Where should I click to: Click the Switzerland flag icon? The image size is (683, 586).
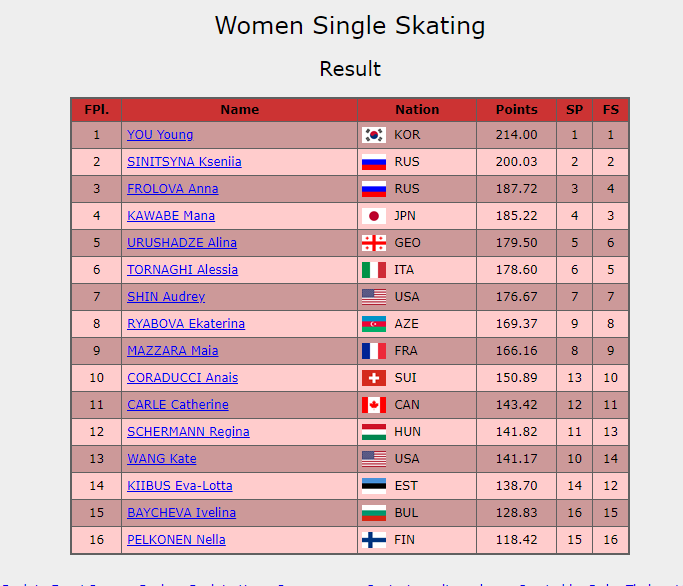374,378
